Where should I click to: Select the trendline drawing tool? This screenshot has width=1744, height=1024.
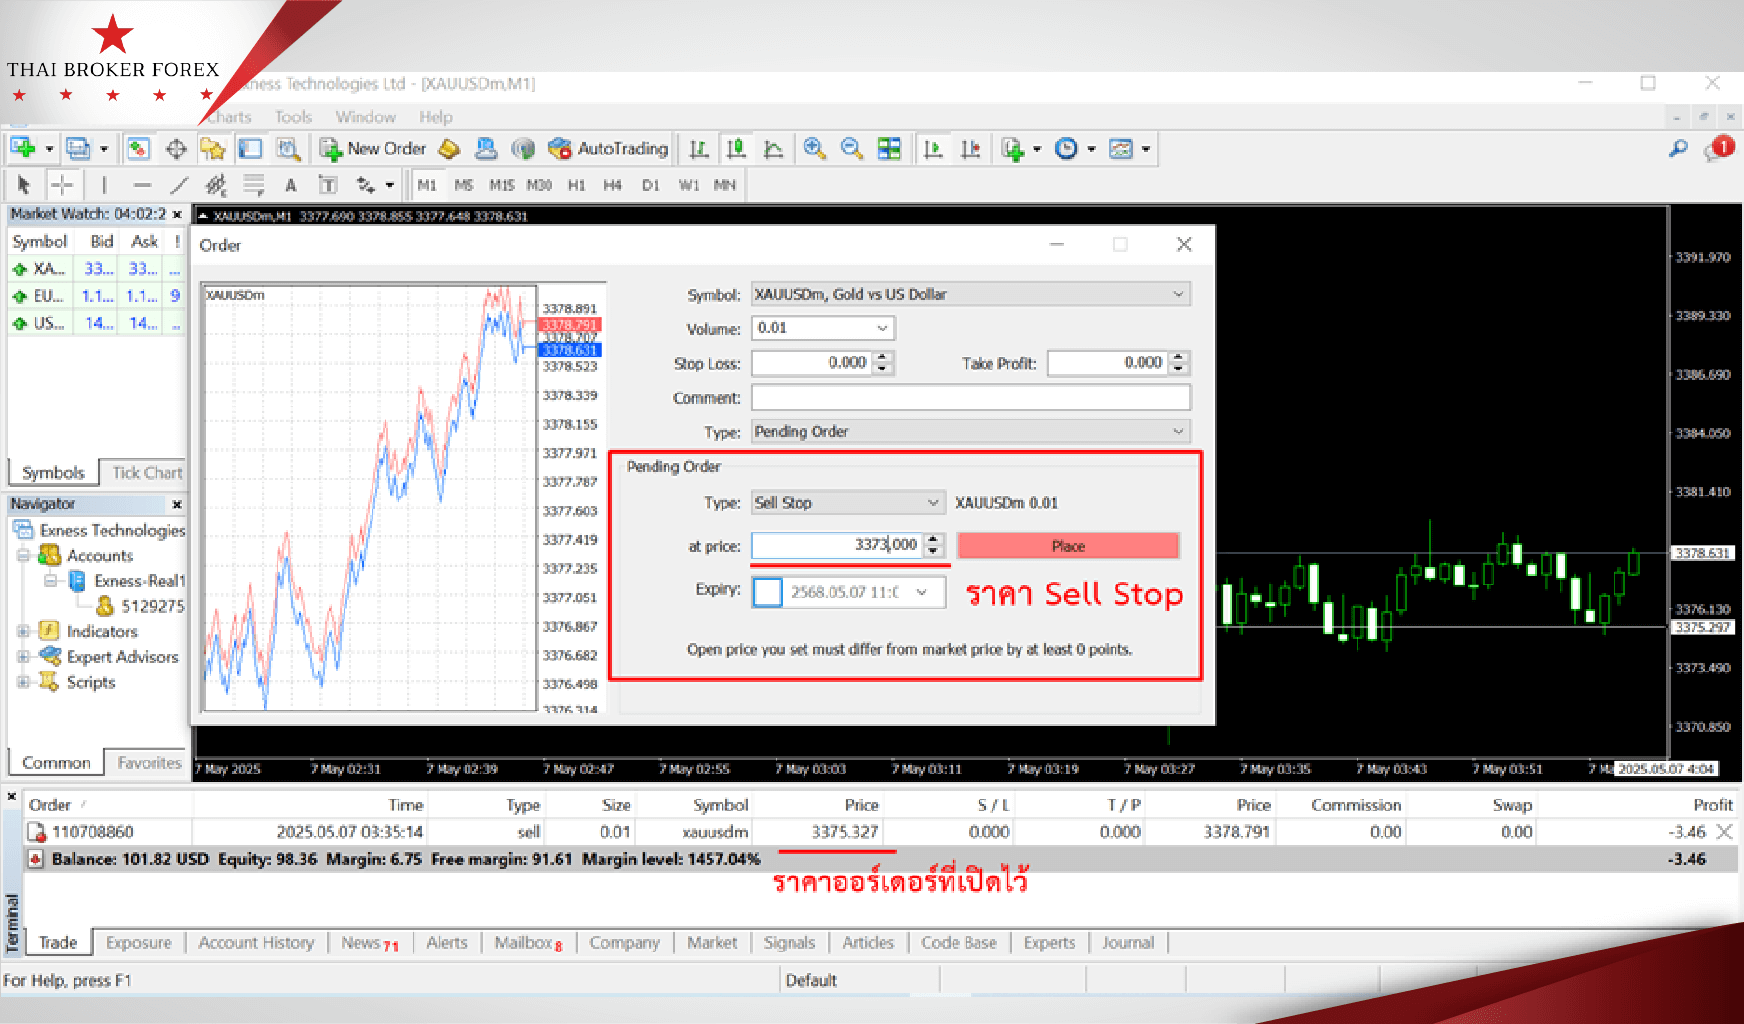click(x=179, y=185)
